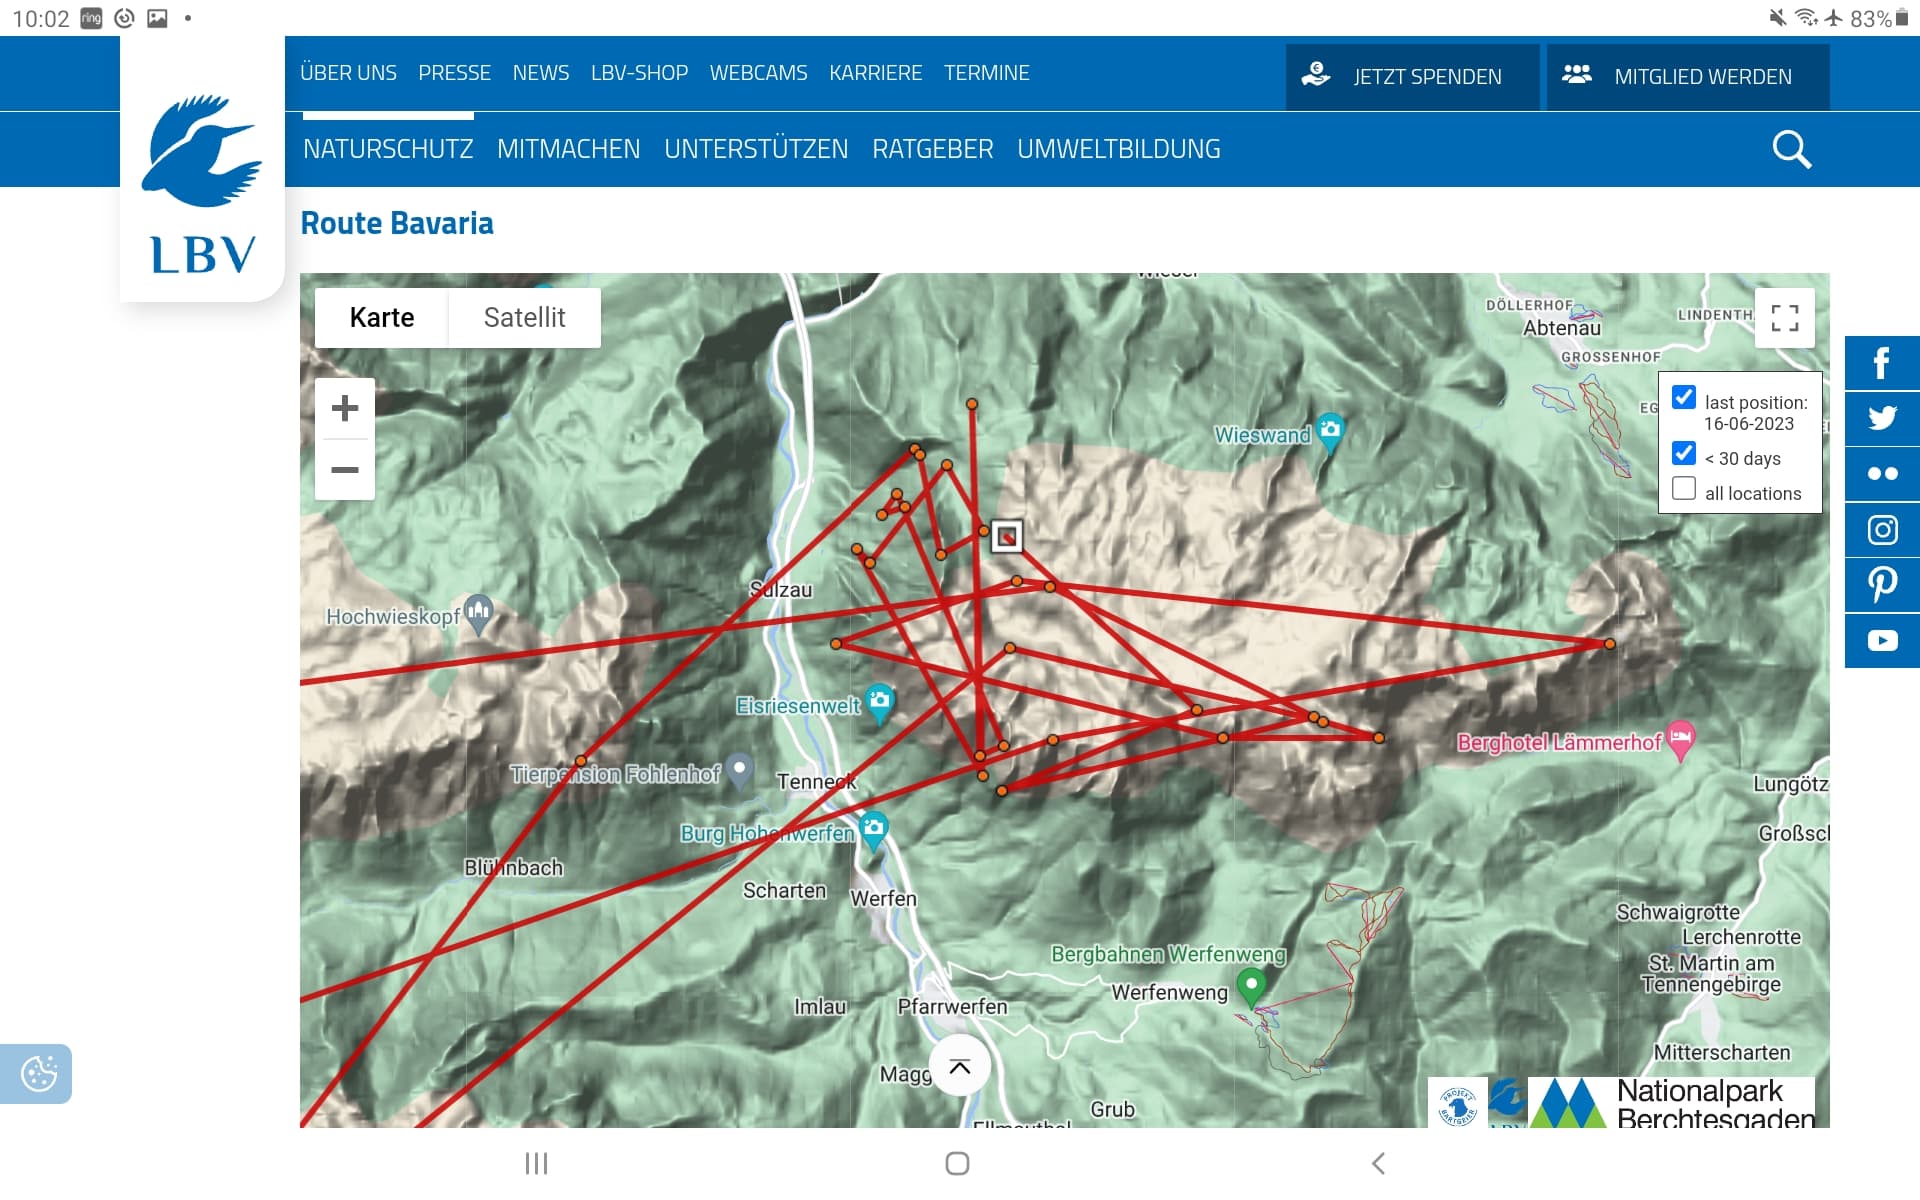Open the NATURSCHUTZ menu
1920x1200 pixels.
[388, 149]
